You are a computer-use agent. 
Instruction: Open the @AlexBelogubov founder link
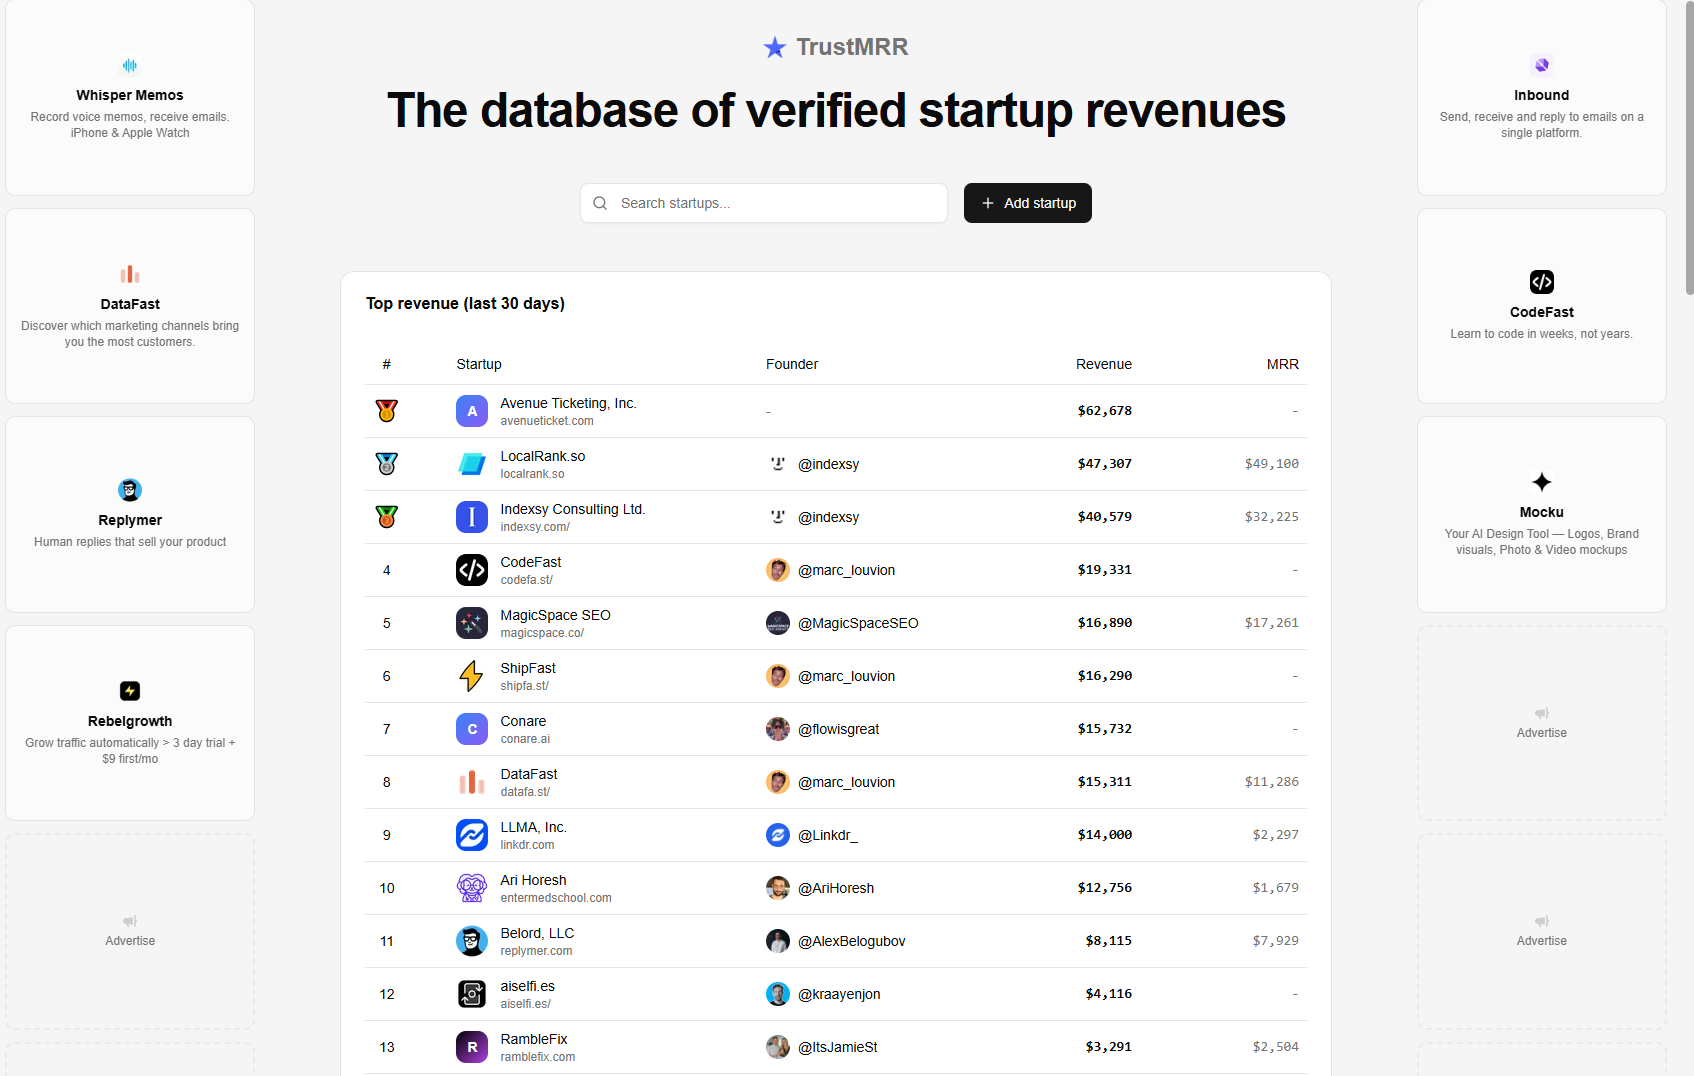point(851,941)
